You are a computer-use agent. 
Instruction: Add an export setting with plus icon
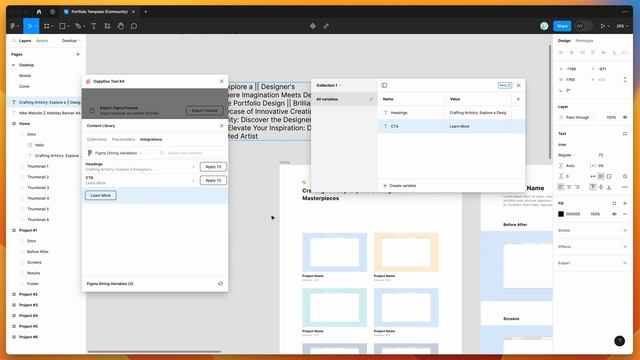(625, 263)
